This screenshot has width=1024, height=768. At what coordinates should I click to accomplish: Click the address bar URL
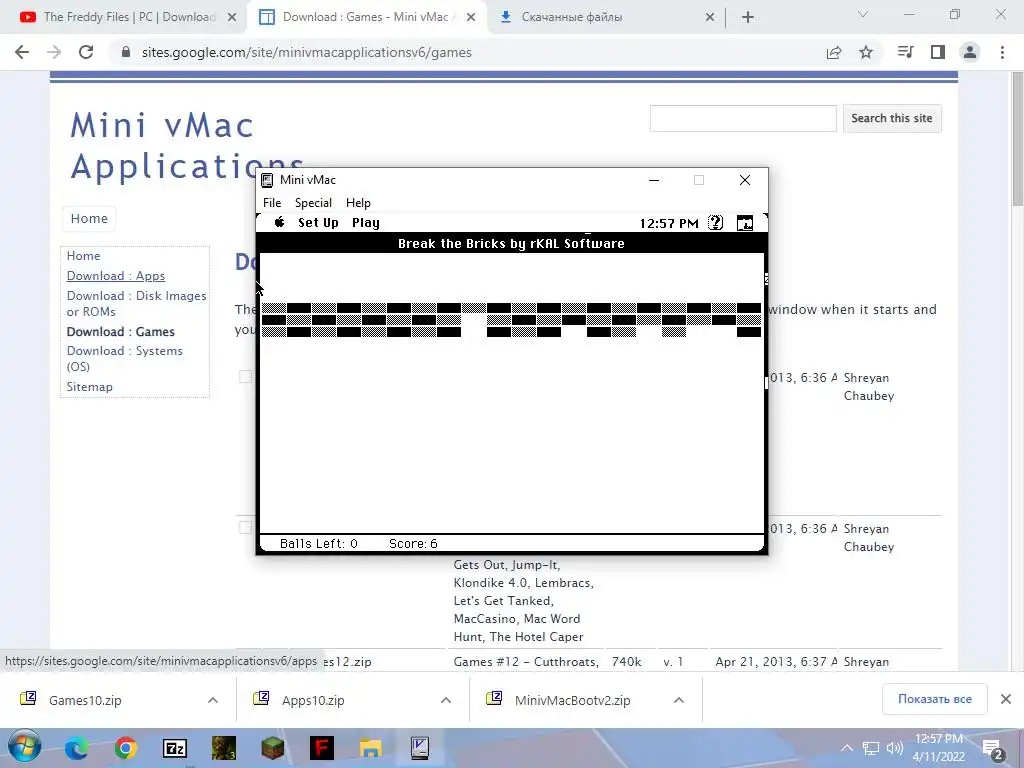[306, 52]
